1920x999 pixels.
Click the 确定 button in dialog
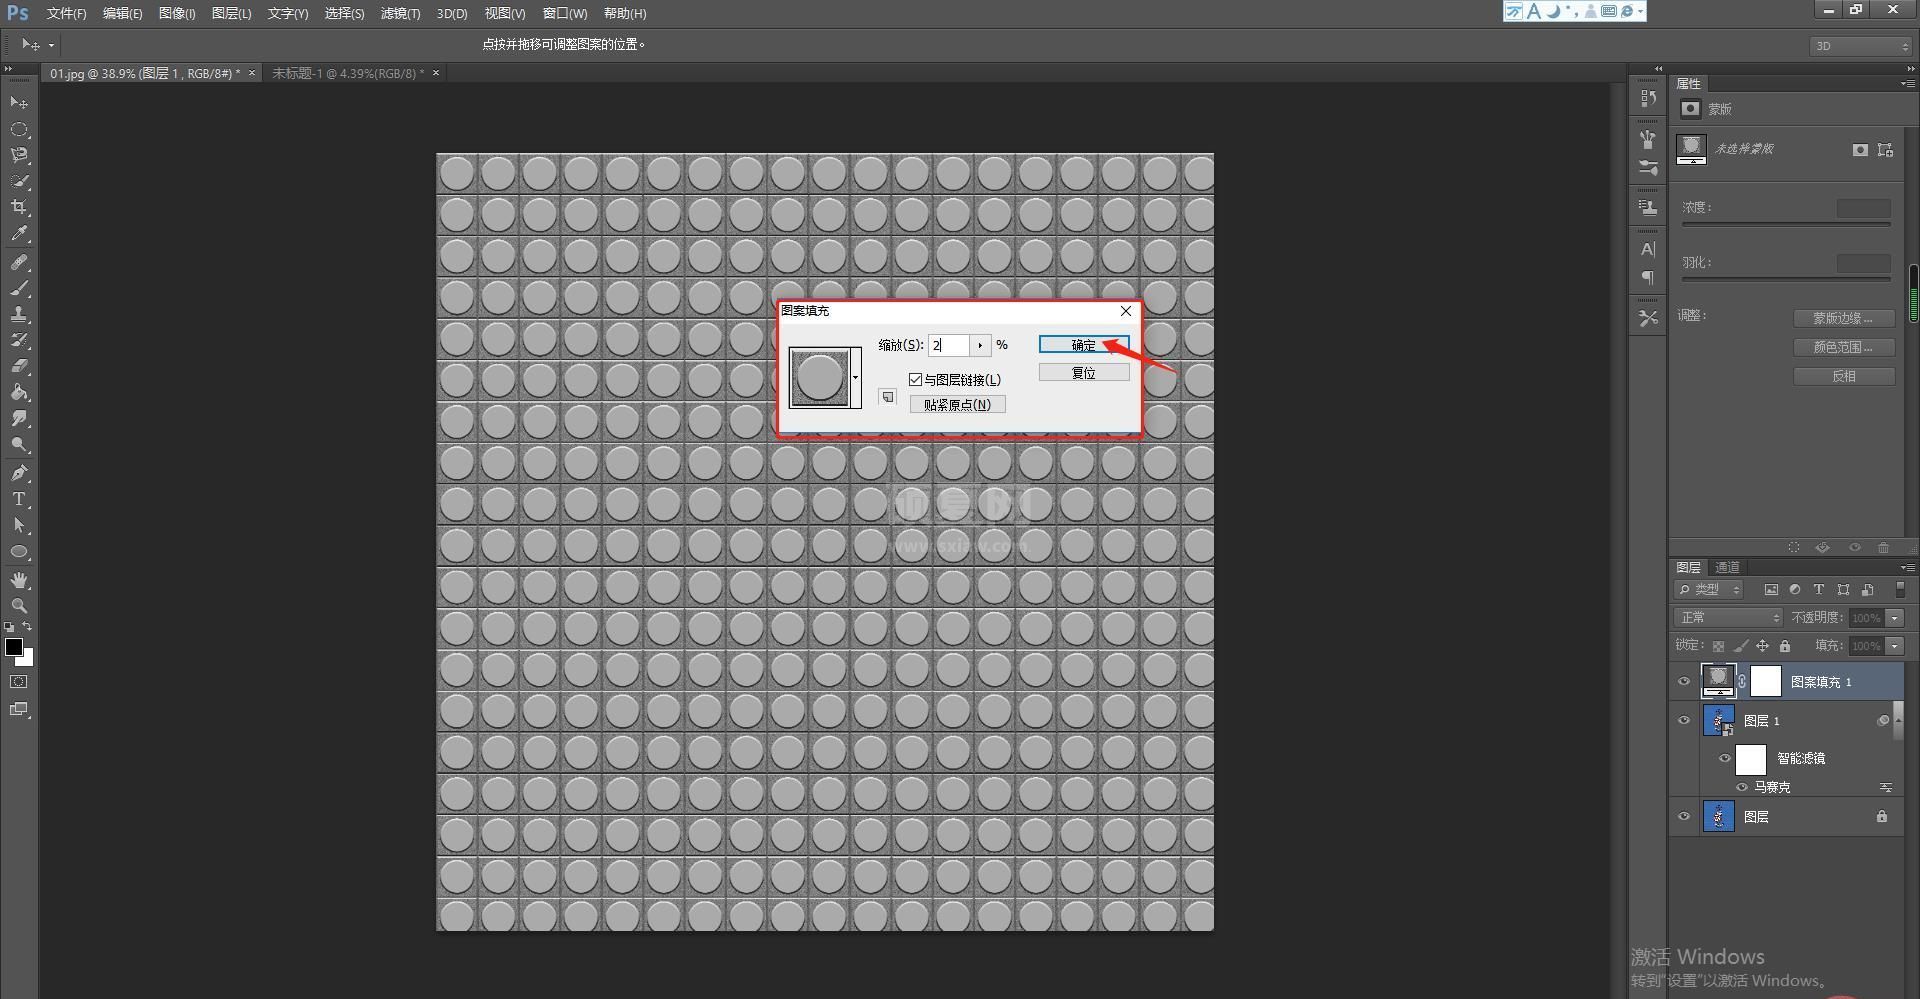pyautogui.click(x=1084, y=345)
